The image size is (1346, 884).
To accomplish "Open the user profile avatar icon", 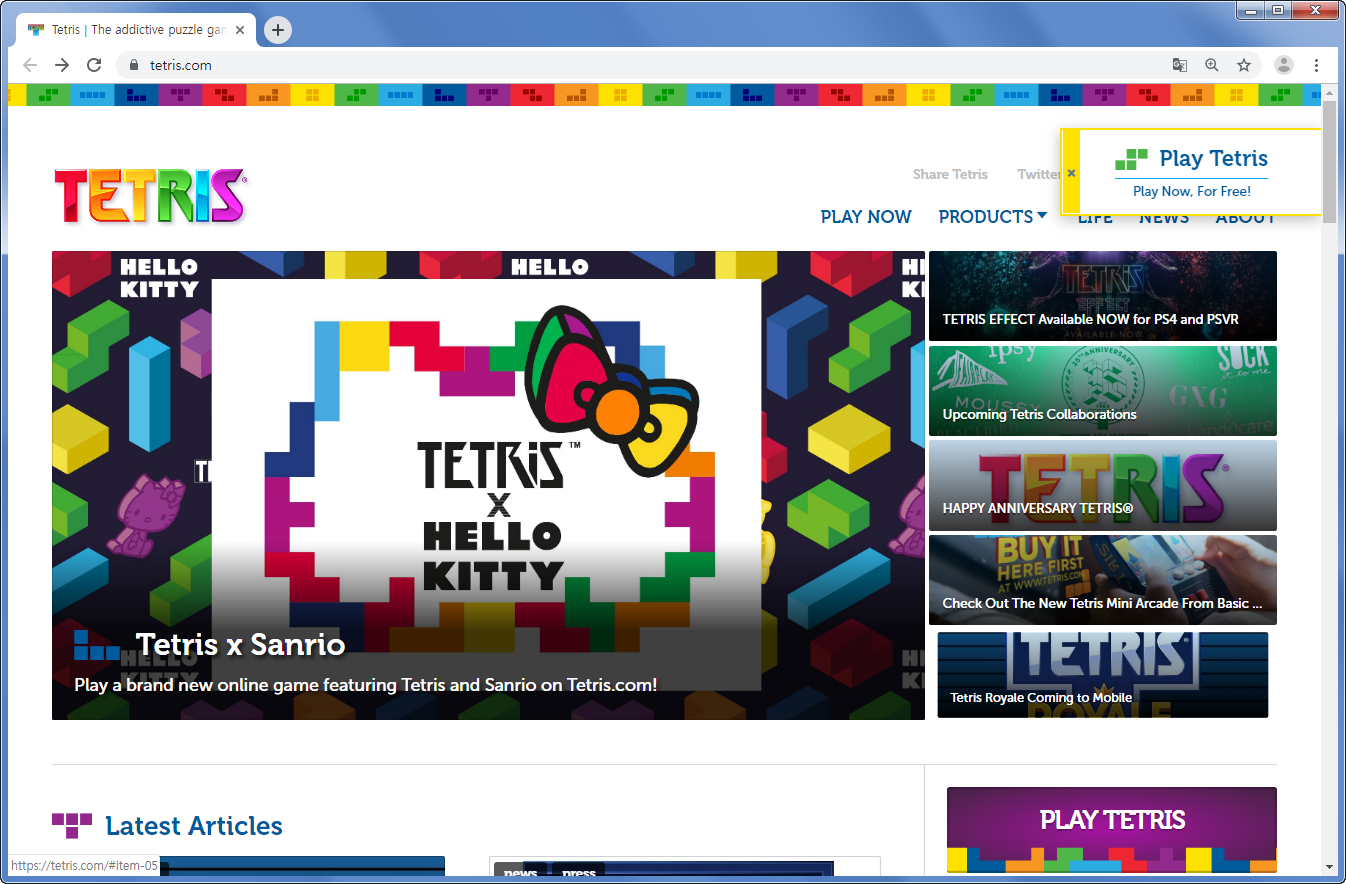I will [x=1284, y=65].
